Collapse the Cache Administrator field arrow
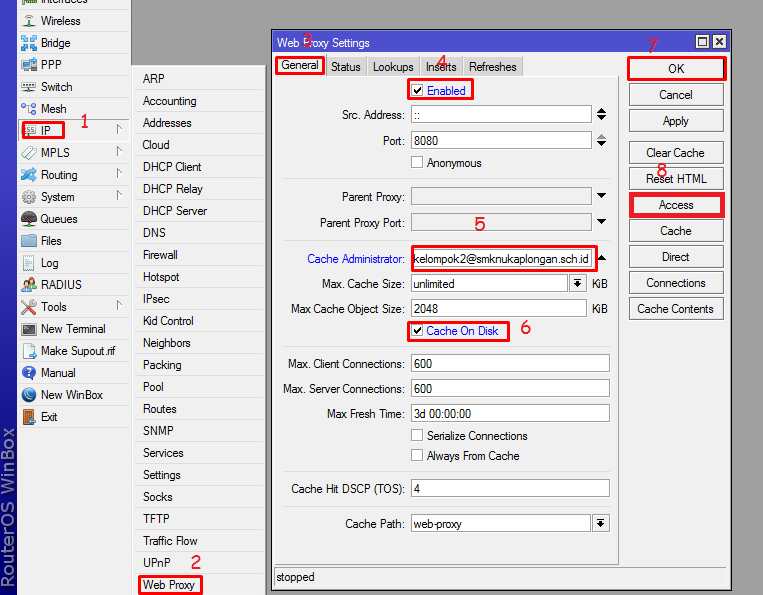This screenshot has height=595, width=763. coord(602,258)
